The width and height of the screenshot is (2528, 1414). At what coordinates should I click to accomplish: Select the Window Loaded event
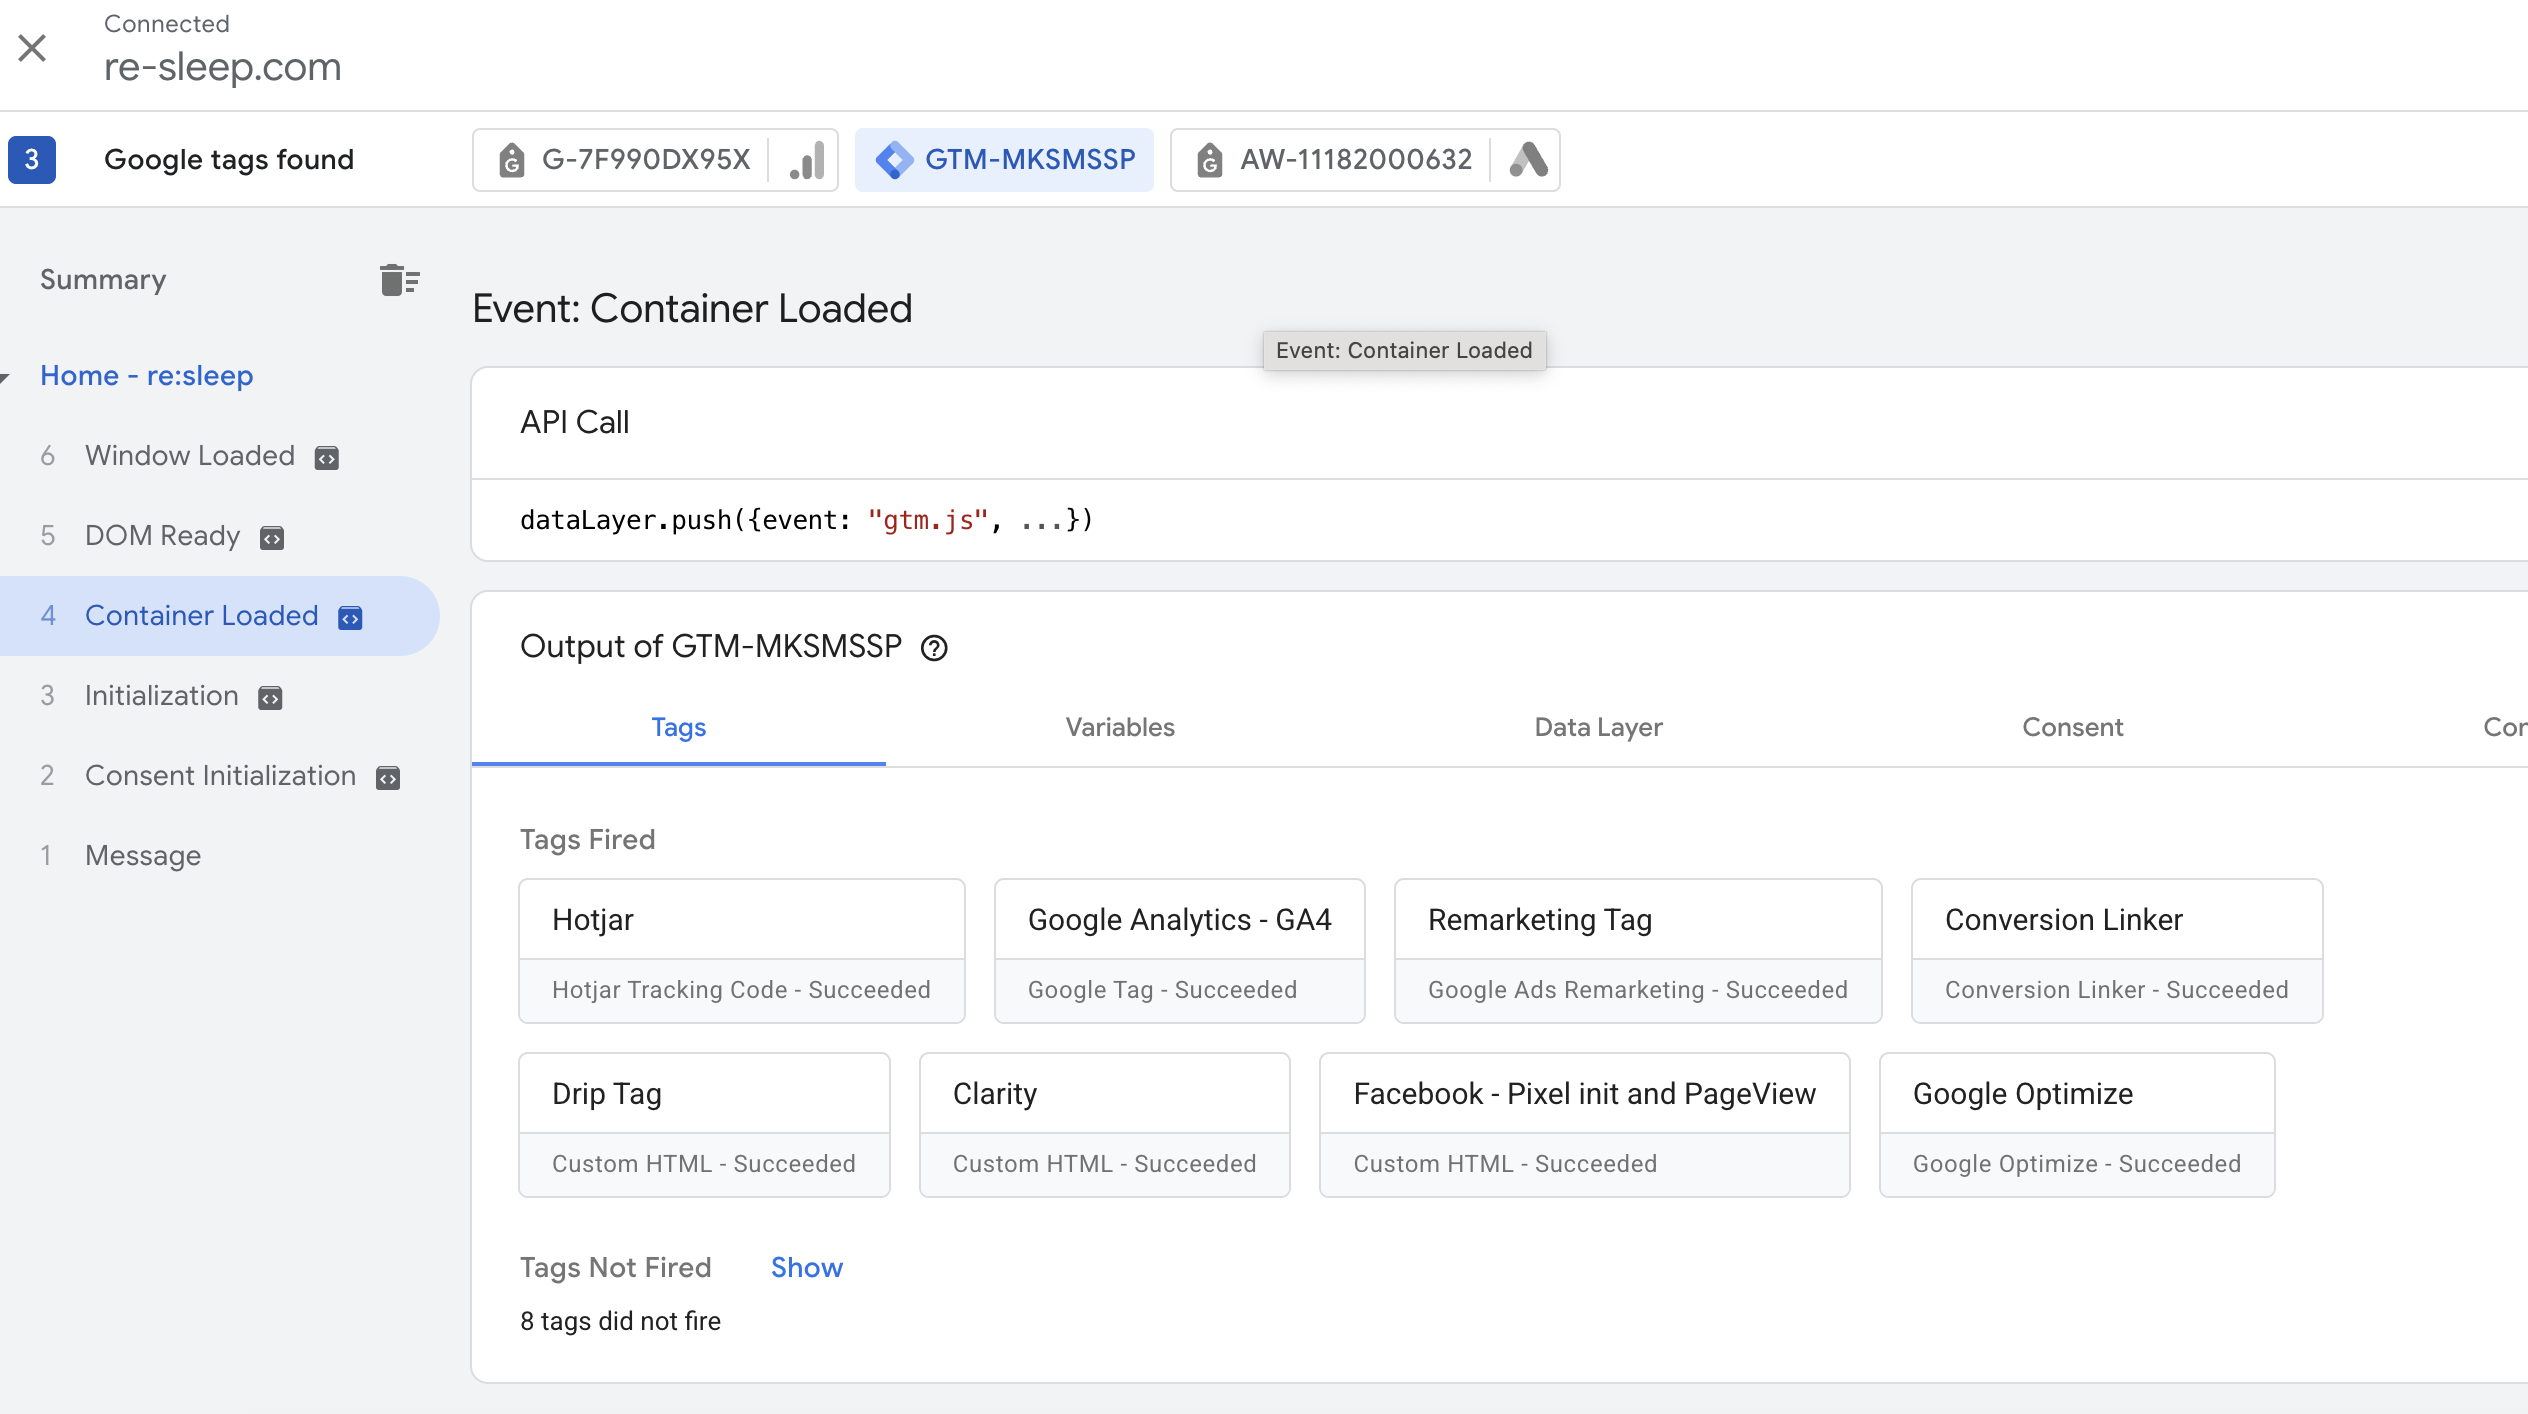(190, 456)
